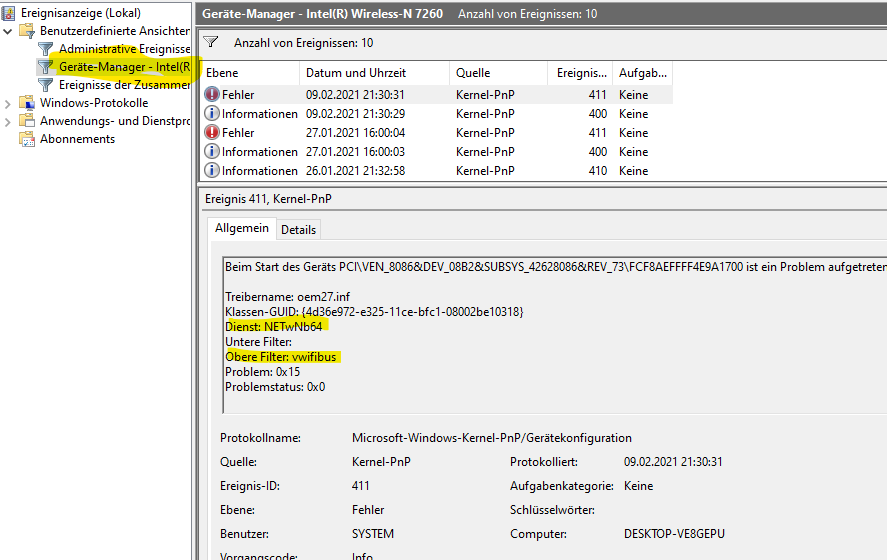This screenshot has width=887, height=560.
Task: Click the Protokolliert value 09.02.2021 21:30:31
Action: [673, 462]
